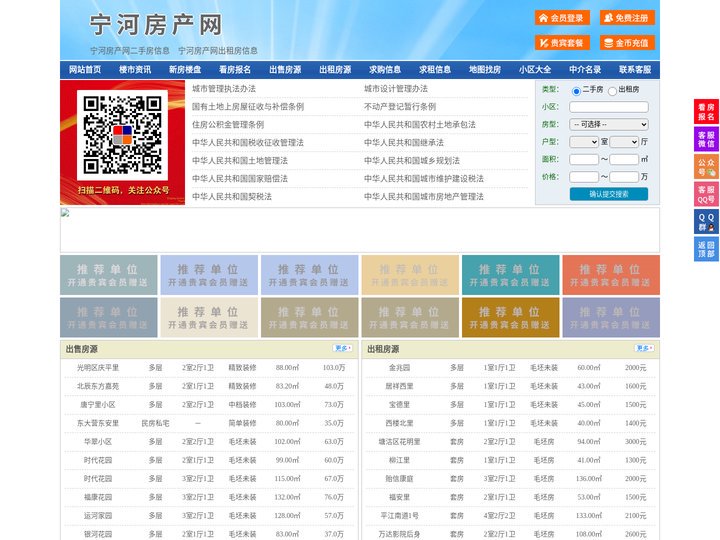The width and height of the screenshot is (720, 540).
Task: Focus the maximum 价格 input field
Action: click(x=624, y=177)
